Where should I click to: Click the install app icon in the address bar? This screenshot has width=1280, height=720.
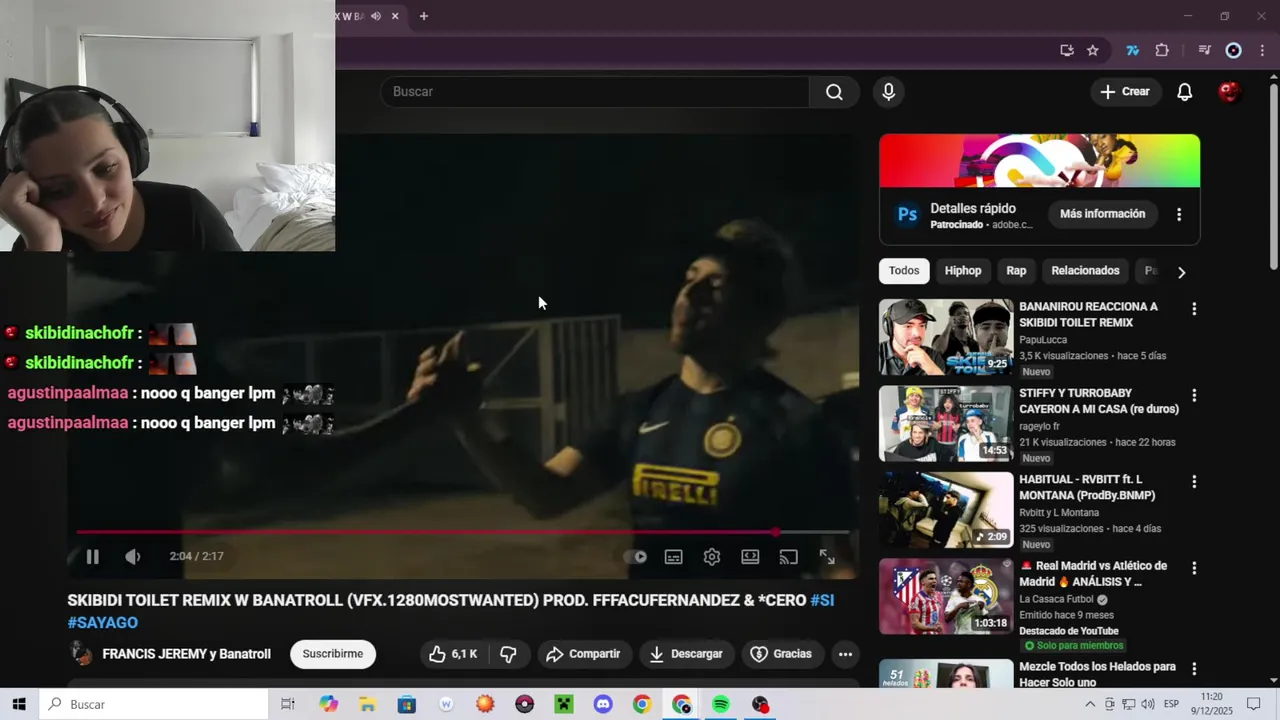1067,50
